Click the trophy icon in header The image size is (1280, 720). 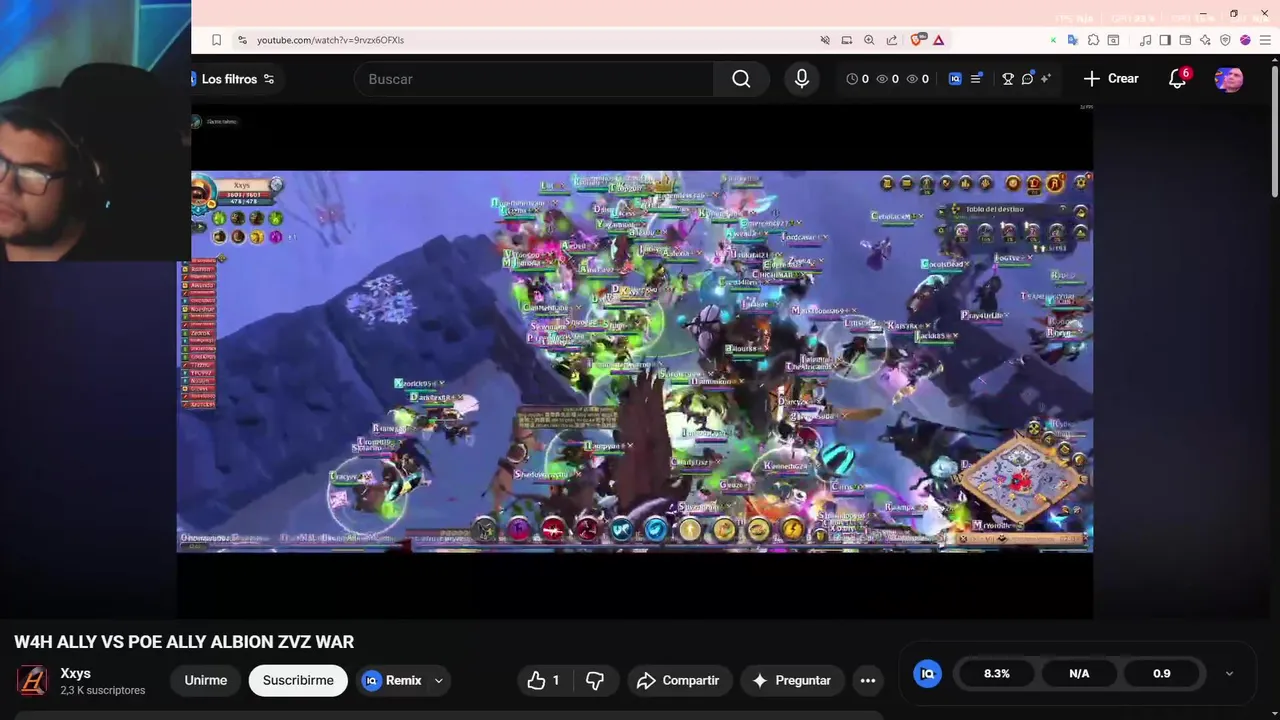click(1008, 79)
